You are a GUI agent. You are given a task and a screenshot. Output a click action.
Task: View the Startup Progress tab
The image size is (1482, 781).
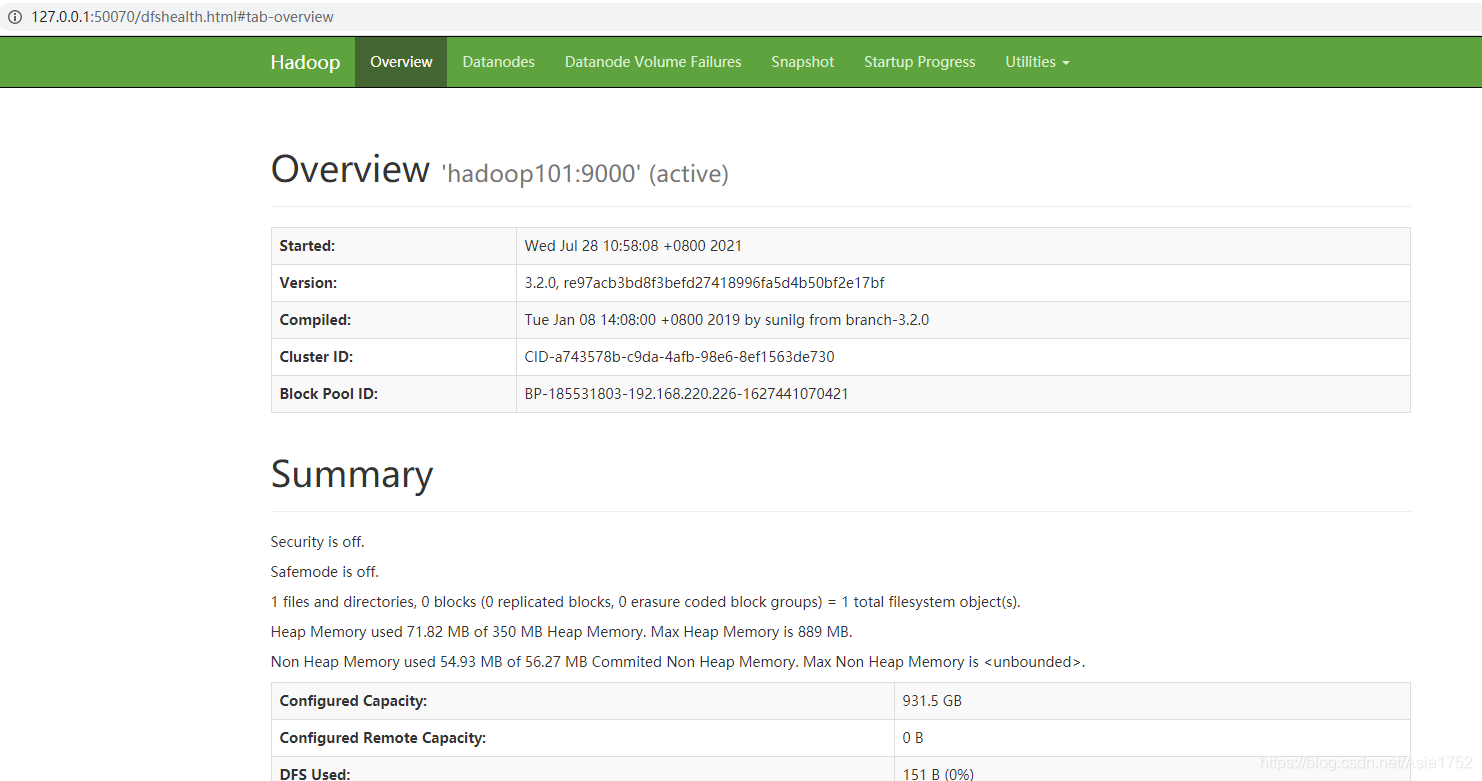click(919, 62)
